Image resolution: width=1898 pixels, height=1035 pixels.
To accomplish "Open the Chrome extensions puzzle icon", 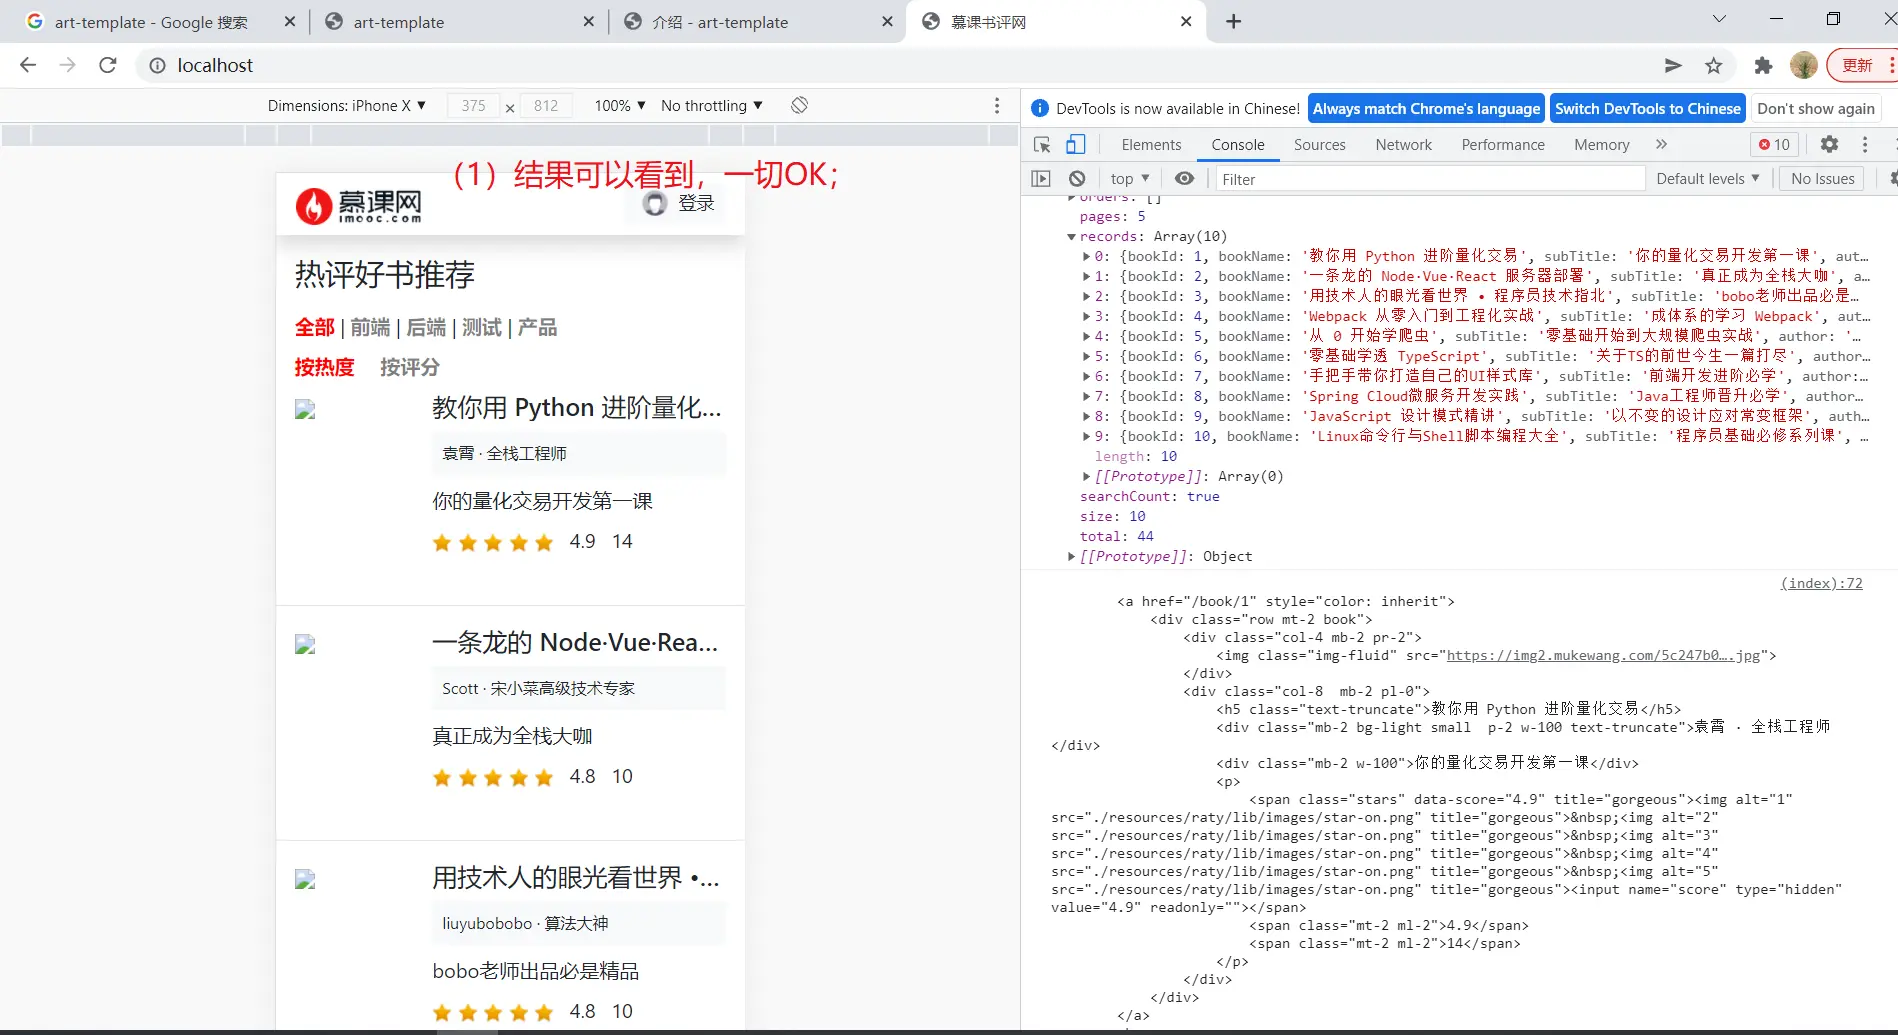I will tap(1763, 66).
